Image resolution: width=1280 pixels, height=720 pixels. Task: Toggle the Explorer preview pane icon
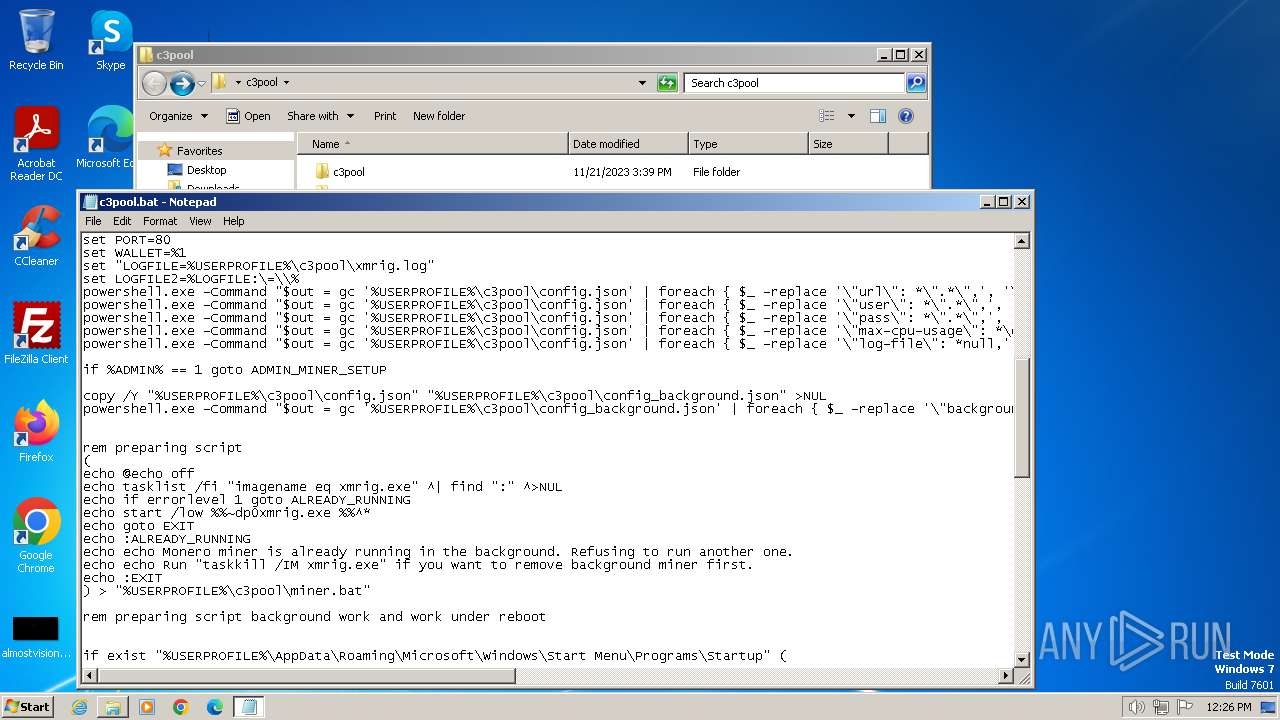coord(878,116)
